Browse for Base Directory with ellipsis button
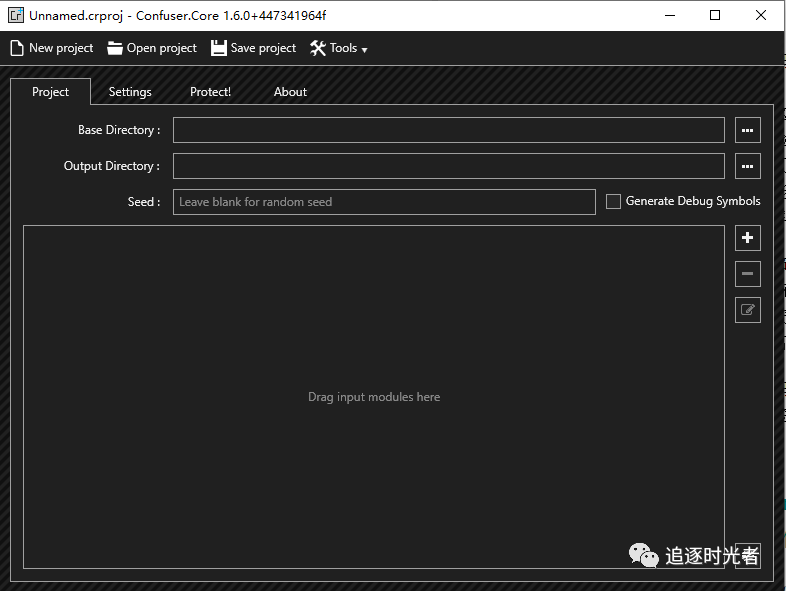 click(747, 130)
